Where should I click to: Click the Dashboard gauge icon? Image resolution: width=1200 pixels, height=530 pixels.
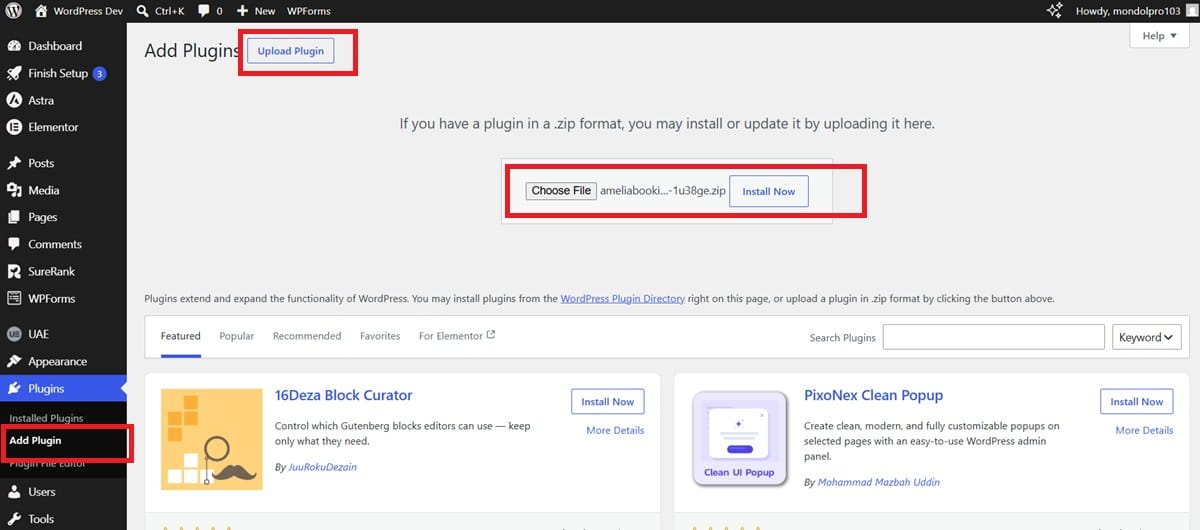[15, 46]
